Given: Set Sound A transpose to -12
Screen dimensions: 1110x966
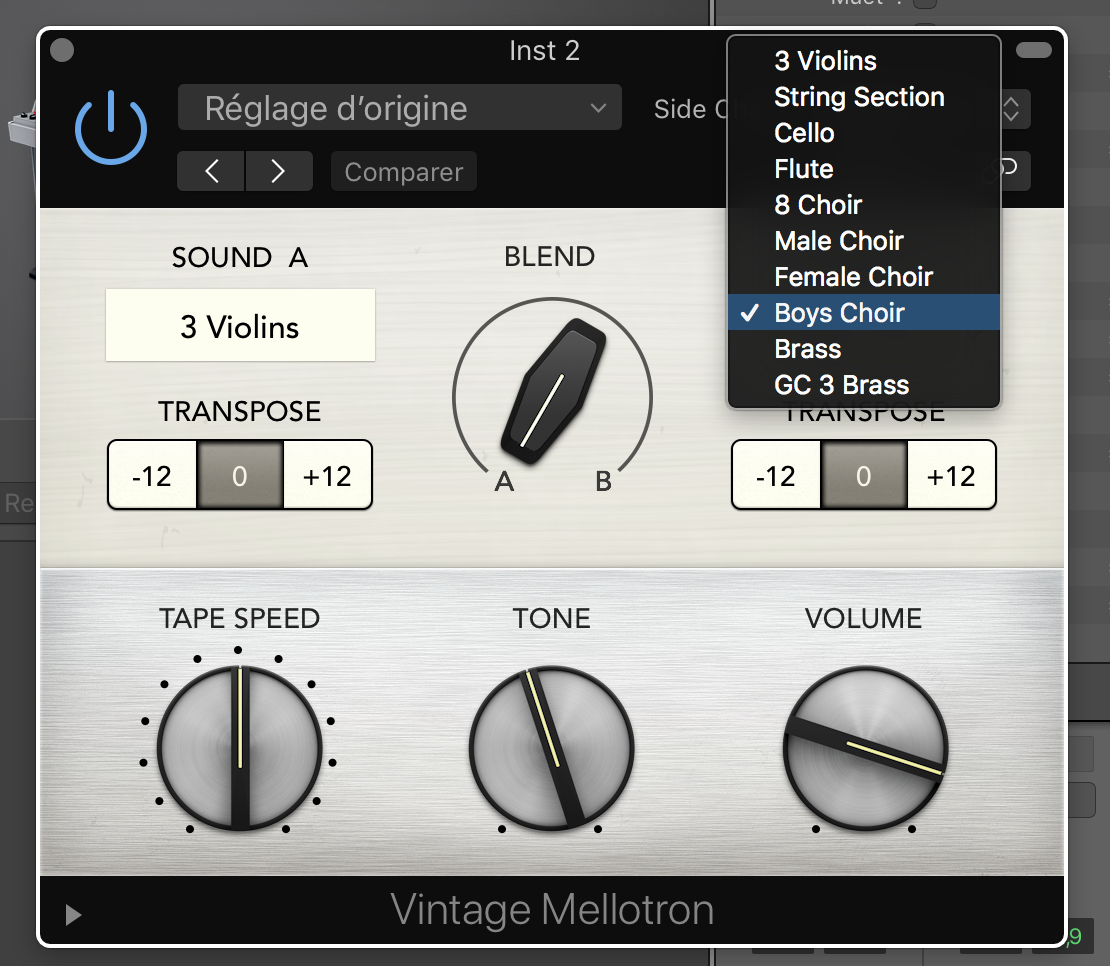Looking at the screenshot, I should [x=152, y=475].
